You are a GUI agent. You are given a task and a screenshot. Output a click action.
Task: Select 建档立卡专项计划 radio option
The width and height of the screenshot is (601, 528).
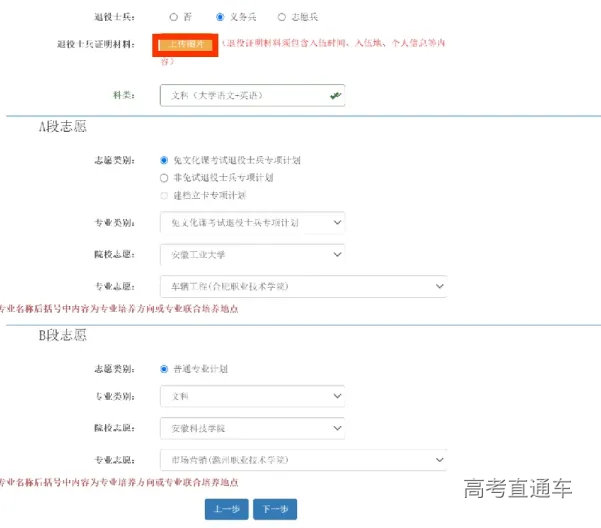coord(164,195)
